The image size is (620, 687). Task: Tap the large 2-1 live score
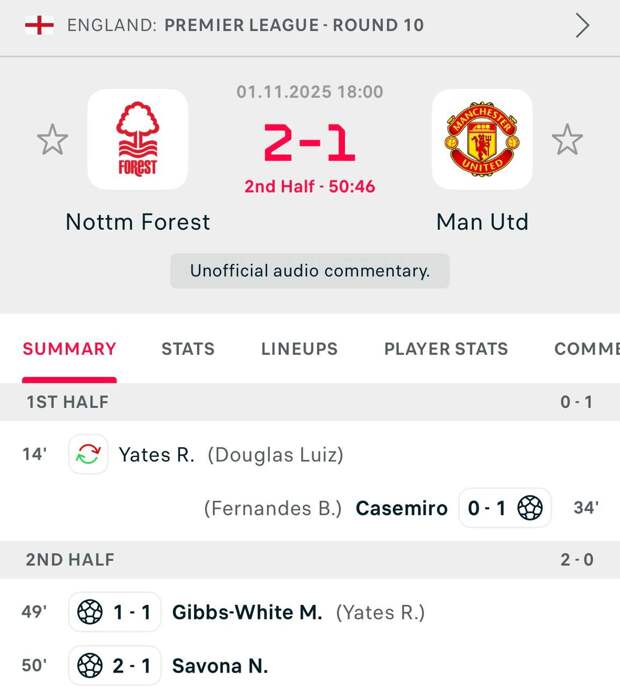tap(310, 143)
